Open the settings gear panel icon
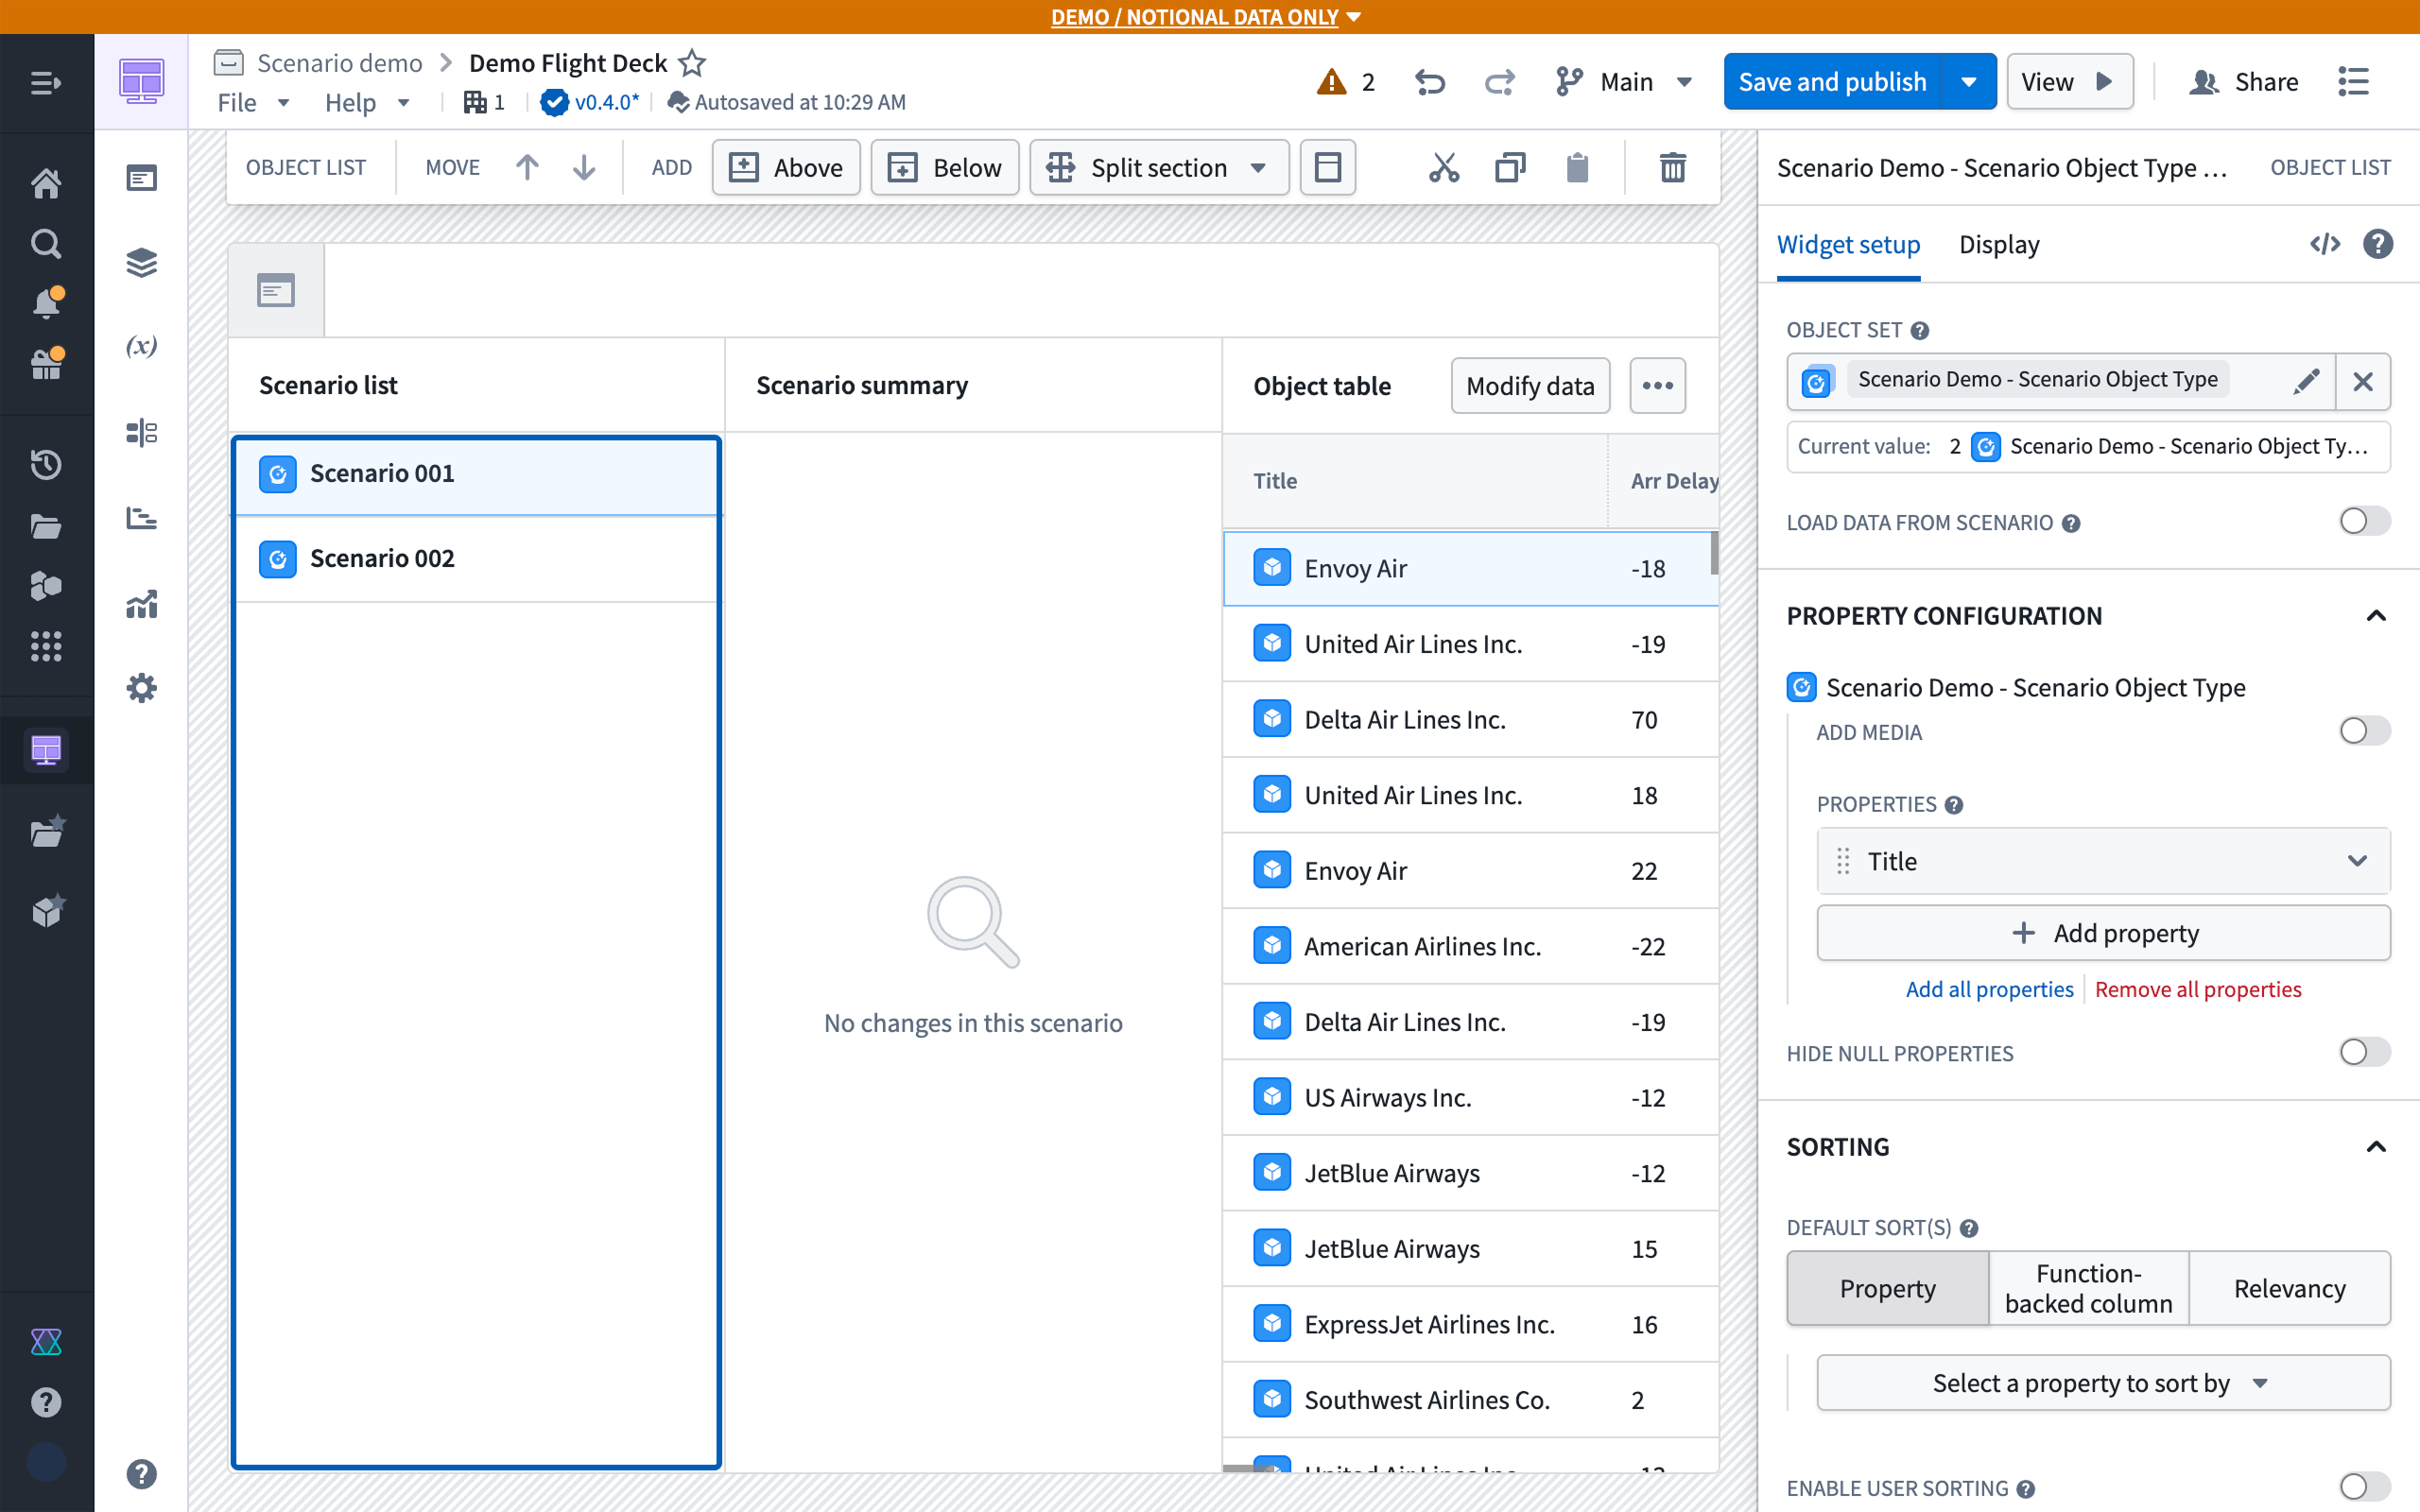 coord(141,688)
